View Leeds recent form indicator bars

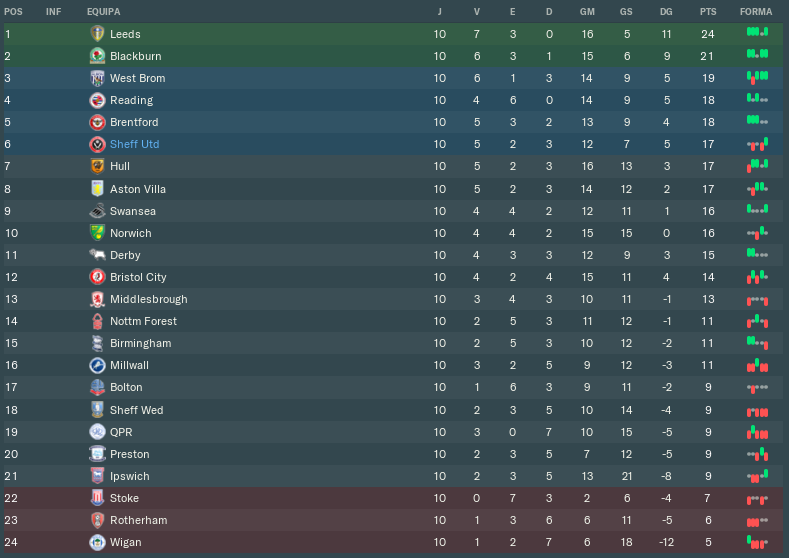[757, 33]
